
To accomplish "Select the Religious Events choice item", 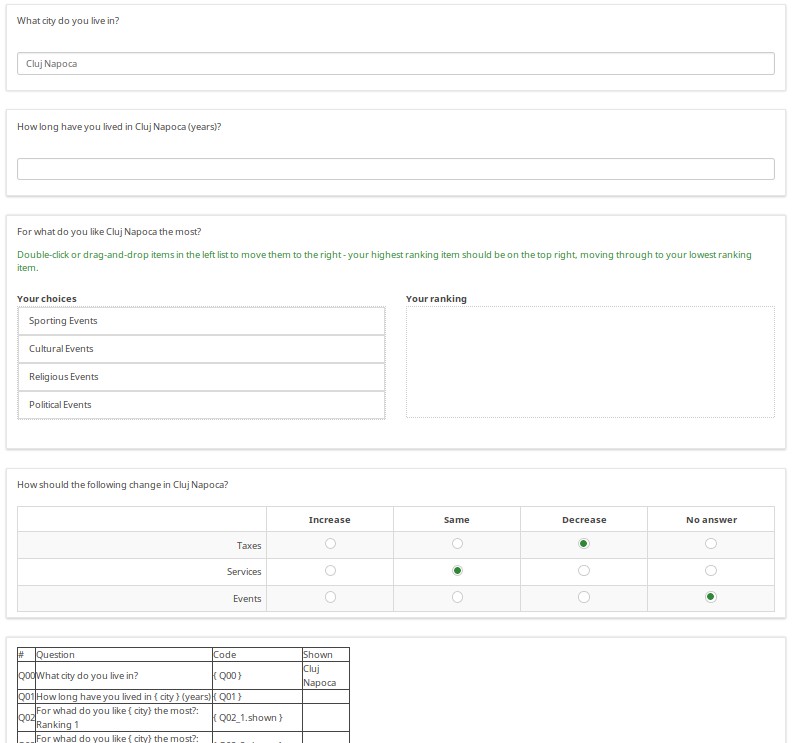I will tap(201, 377).
